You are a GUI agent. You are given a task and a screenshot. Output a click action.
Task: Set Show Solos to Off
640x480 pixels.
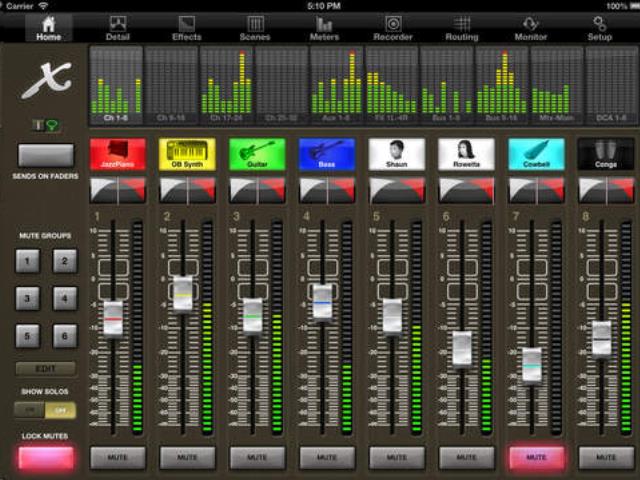(60, 410)
